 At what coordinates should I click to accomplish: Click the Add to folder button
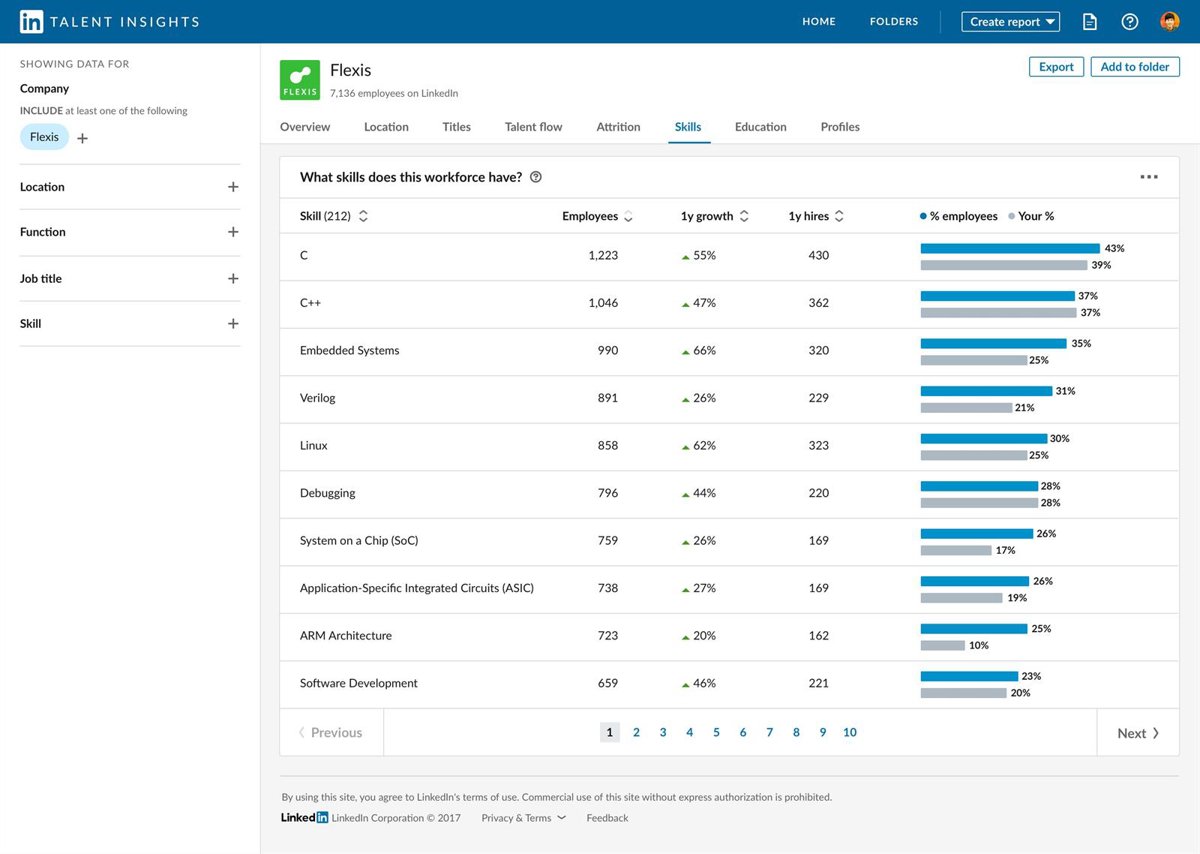(1135, 67)
